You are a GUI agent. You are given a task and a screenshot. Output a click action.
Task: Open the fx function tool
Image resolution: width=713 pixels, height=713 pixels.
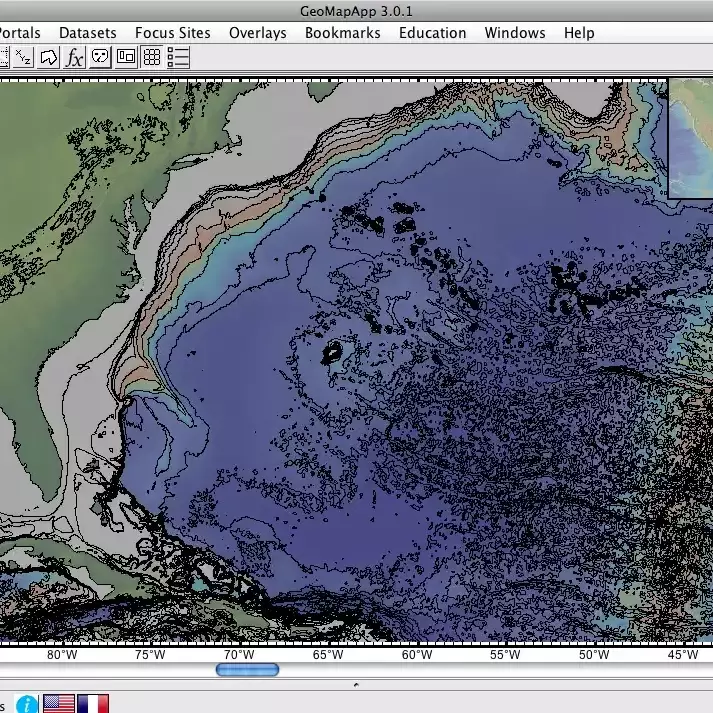[74, 57]
